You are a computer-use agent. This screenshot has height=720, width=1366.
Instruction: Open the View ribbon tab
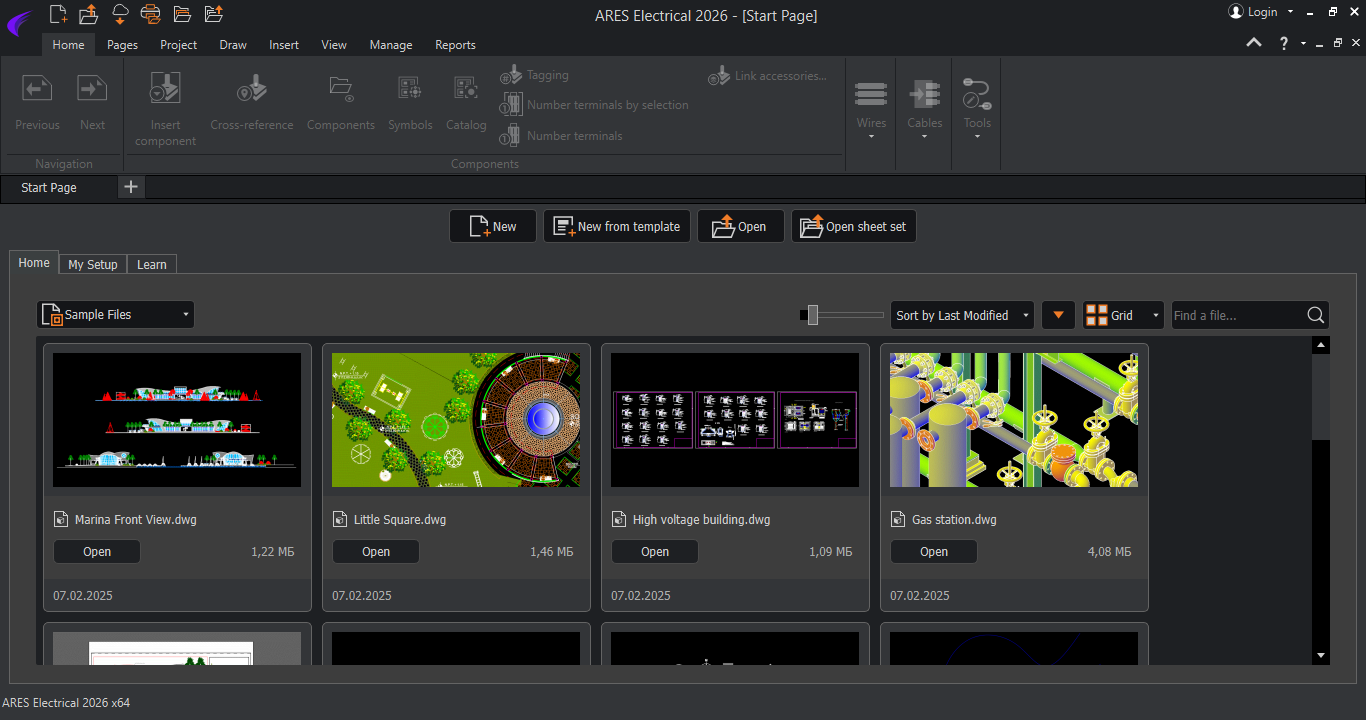click(334, 45)
